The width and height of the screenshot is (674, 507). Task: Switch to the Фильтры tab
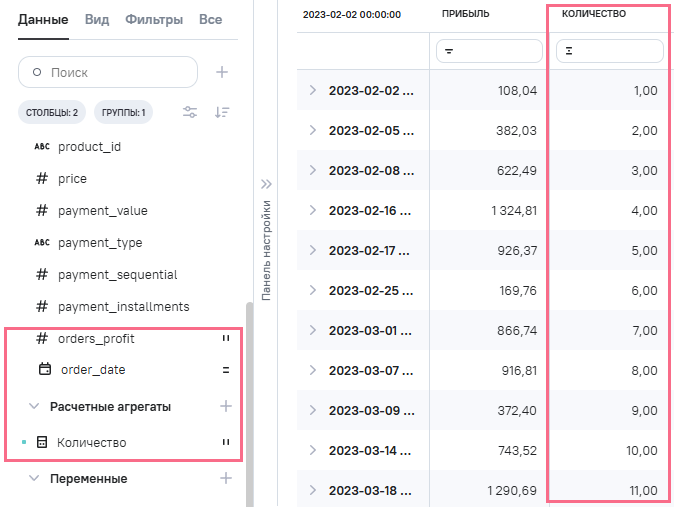click(x=154, y=19)
